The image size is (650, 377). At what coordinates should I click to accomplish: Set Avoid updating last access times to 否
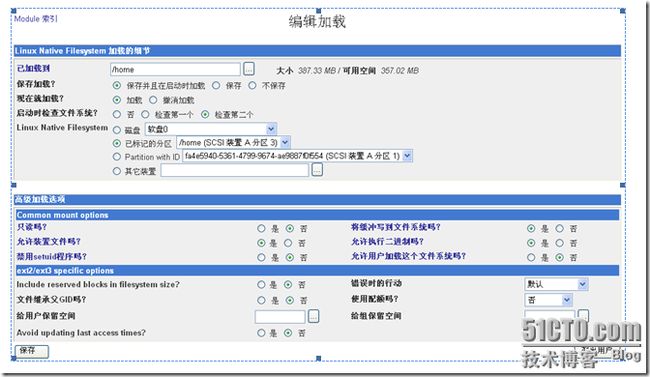click(288, 333)
